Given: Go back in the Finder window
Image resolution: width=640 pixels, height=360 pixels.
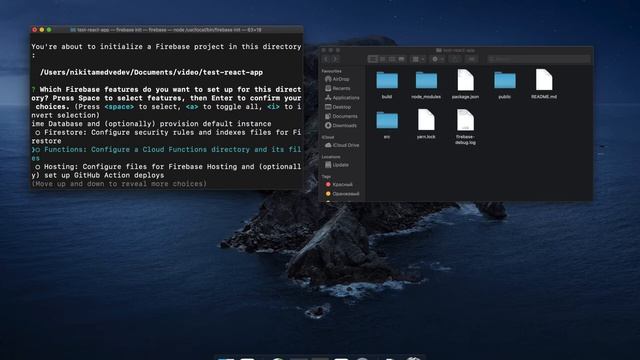Looking at the screenshot, I should [326, 60].
